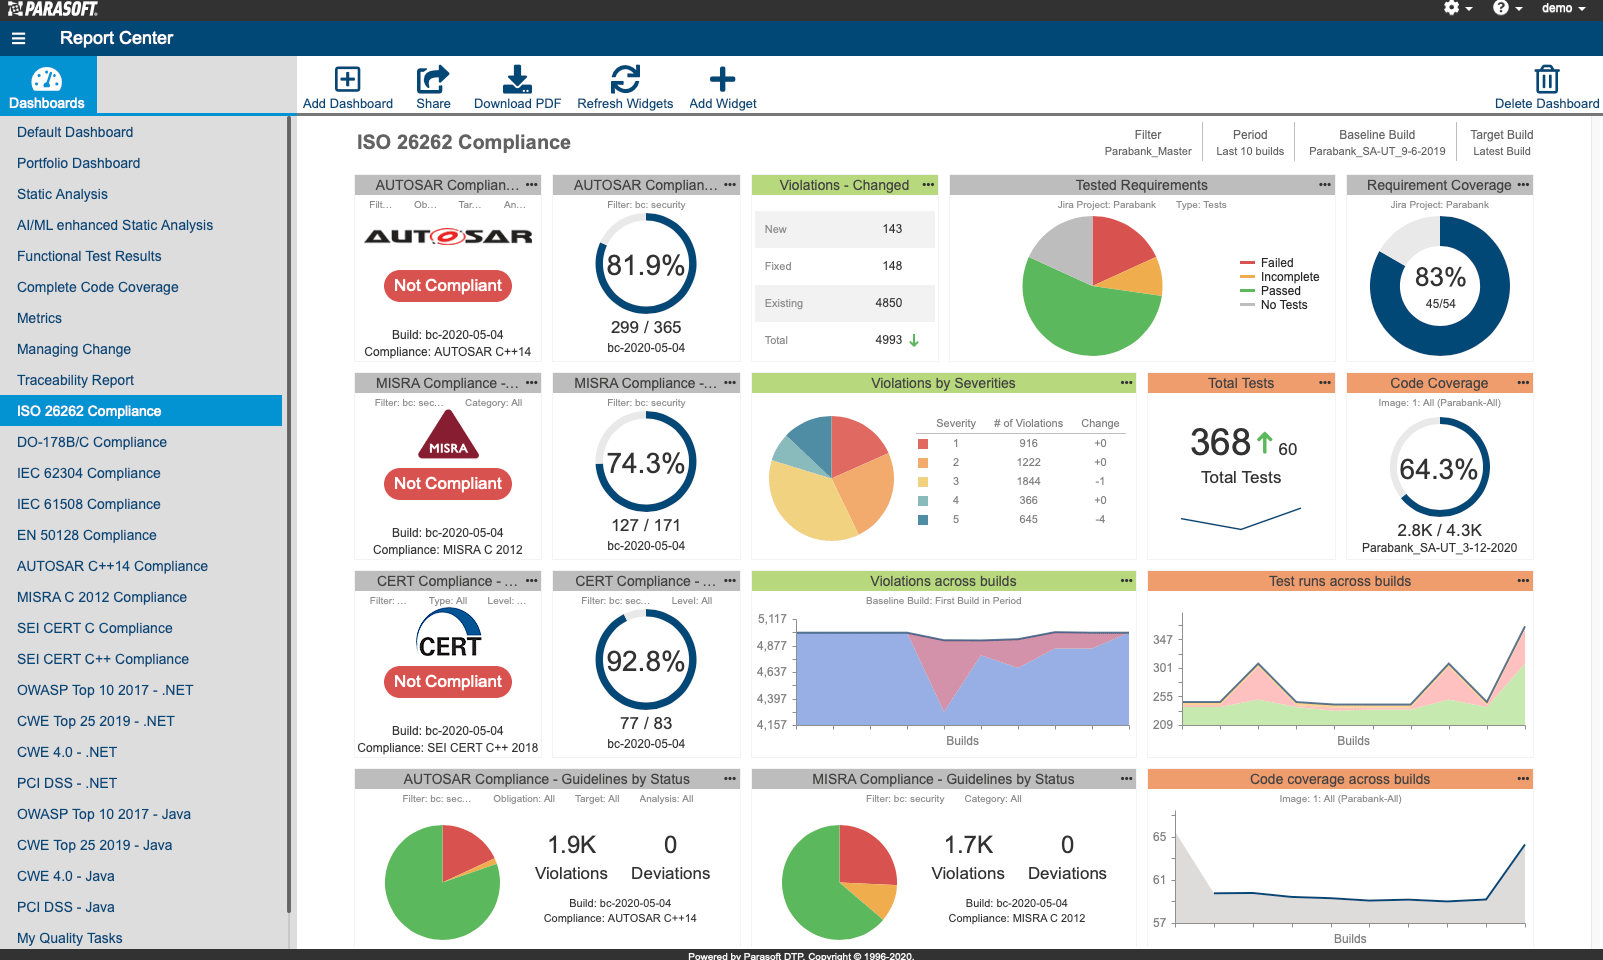
Task: Click the 83% requirement coverage donut
Action: tap(1440, 286)
